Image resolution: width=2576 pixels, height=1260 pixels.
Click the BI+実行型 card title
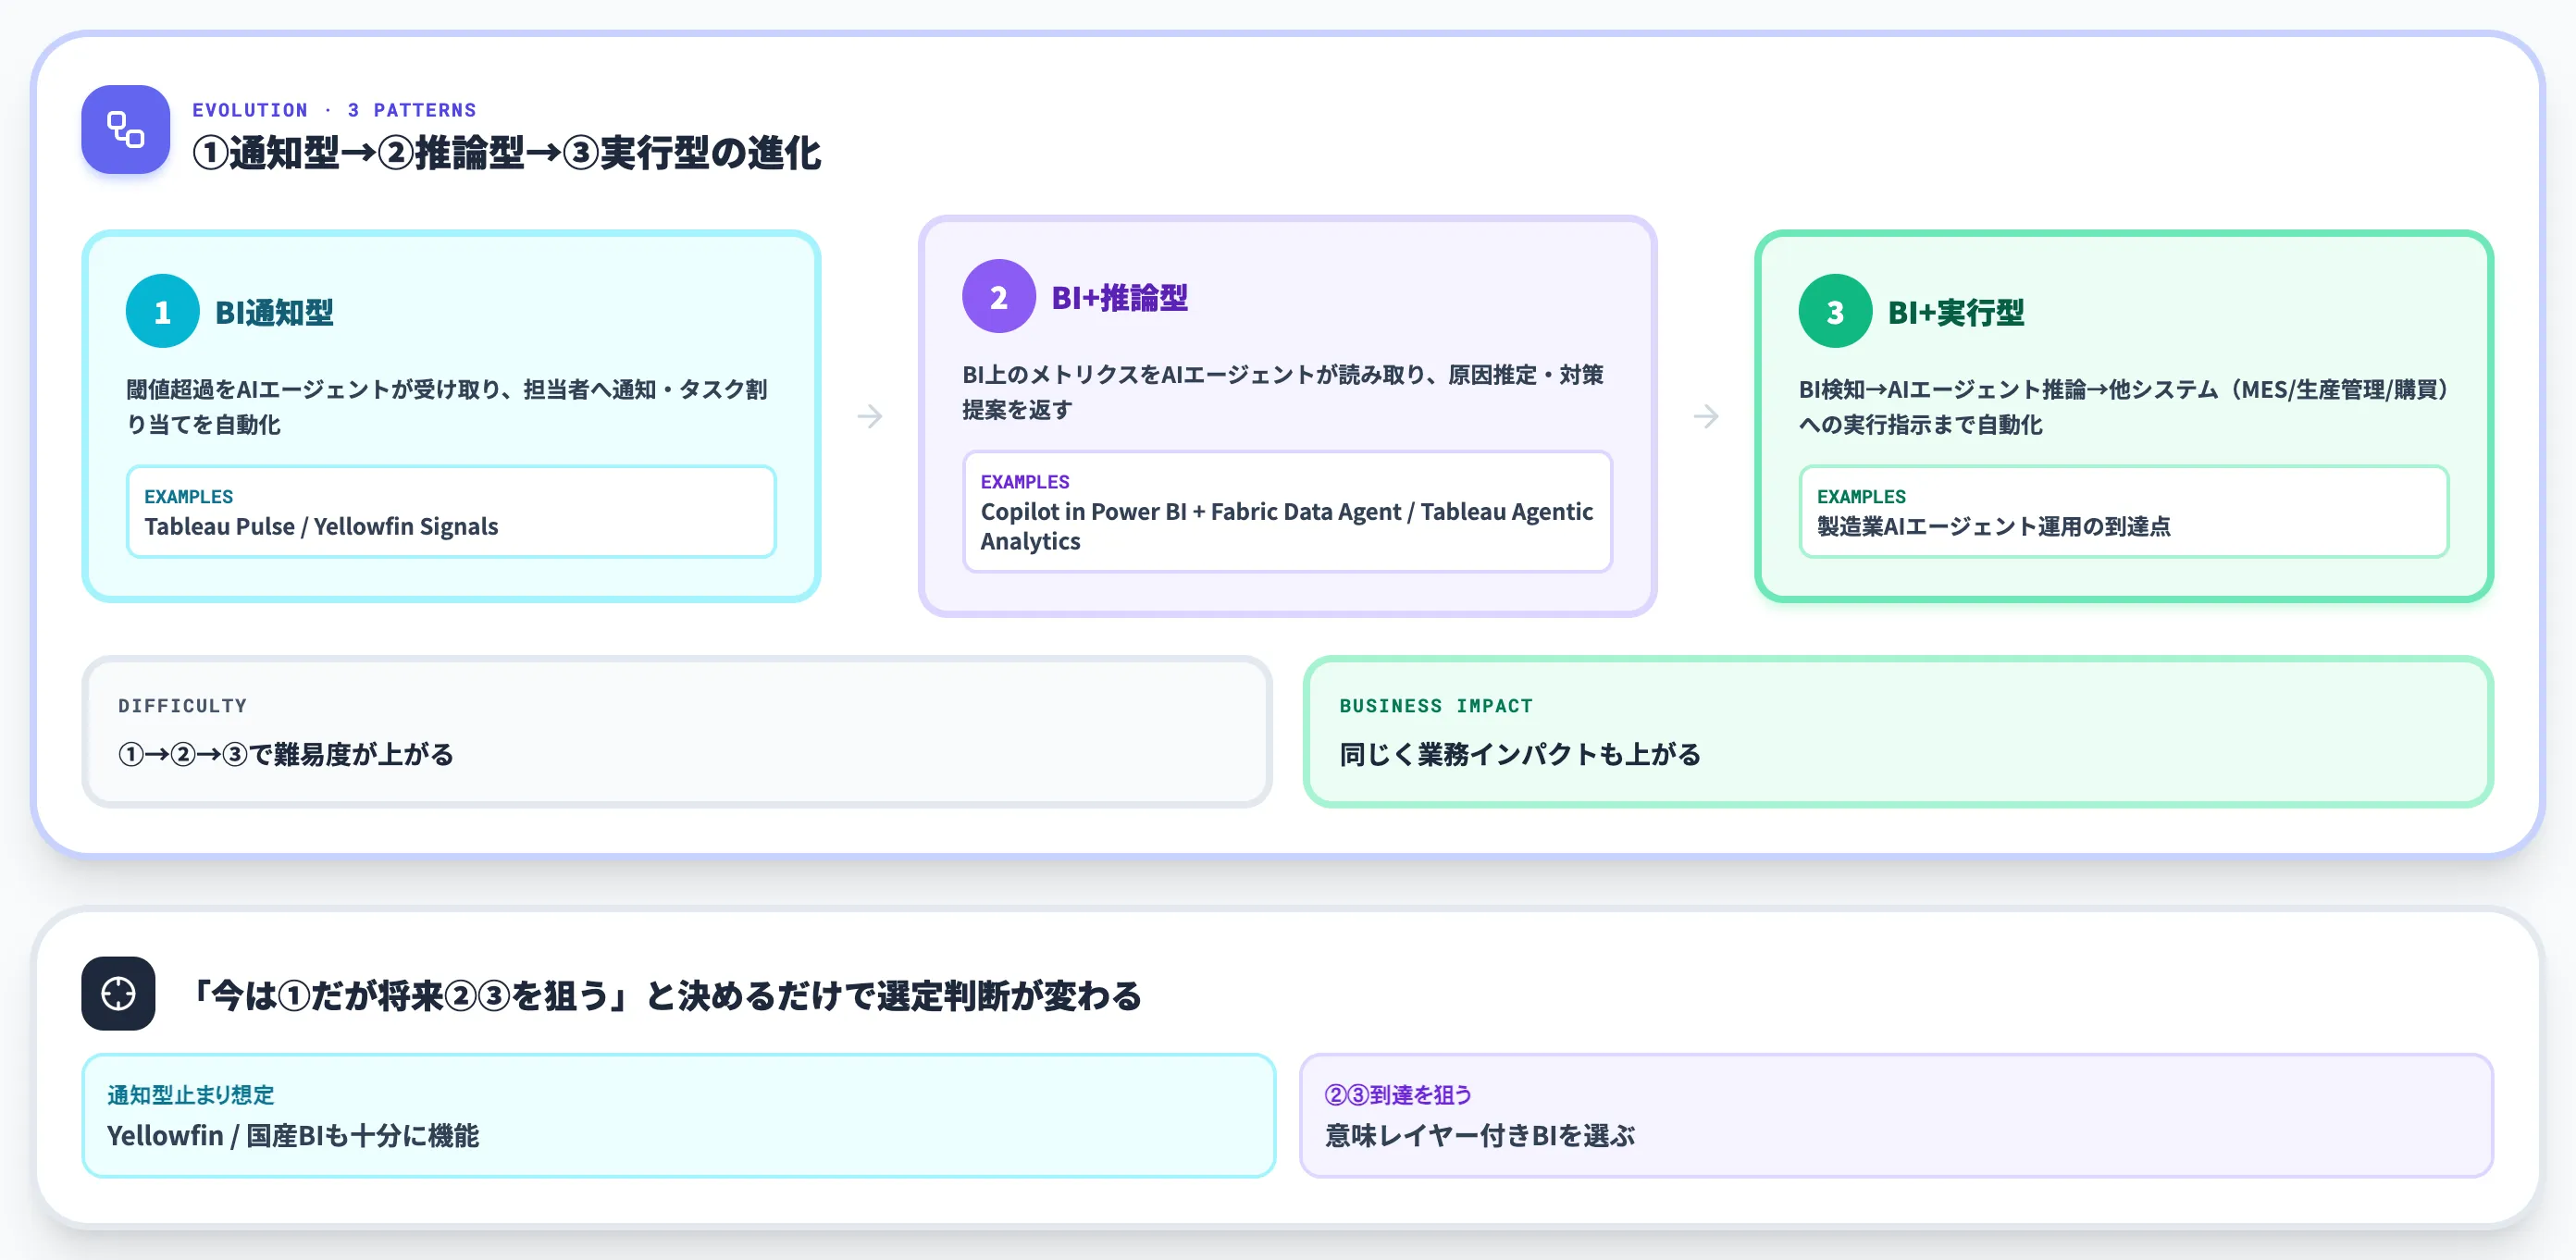pos(1955,312)
